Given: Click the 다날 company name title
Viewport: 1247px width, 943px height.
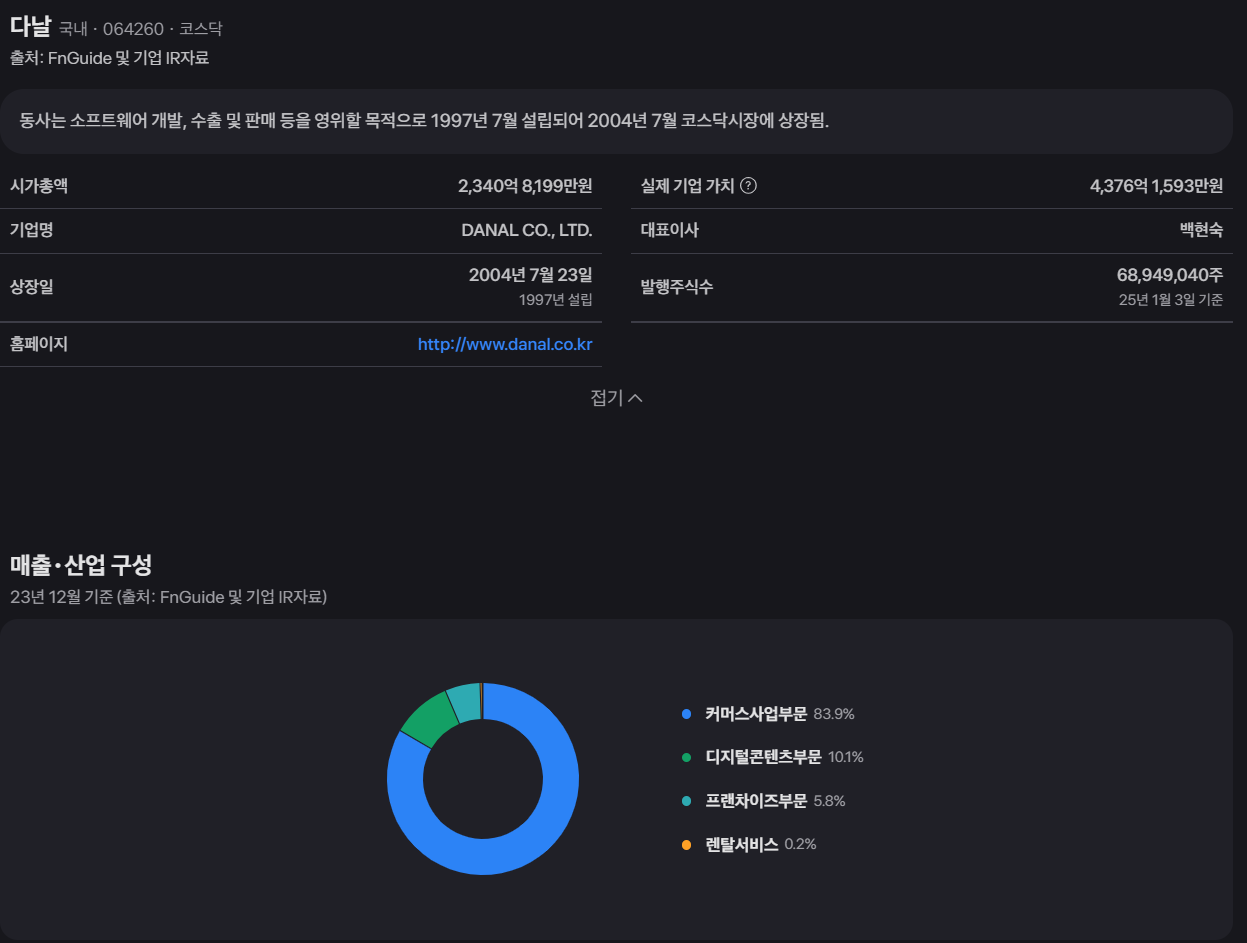Looking at the screenshot, I should pos(30,26).
